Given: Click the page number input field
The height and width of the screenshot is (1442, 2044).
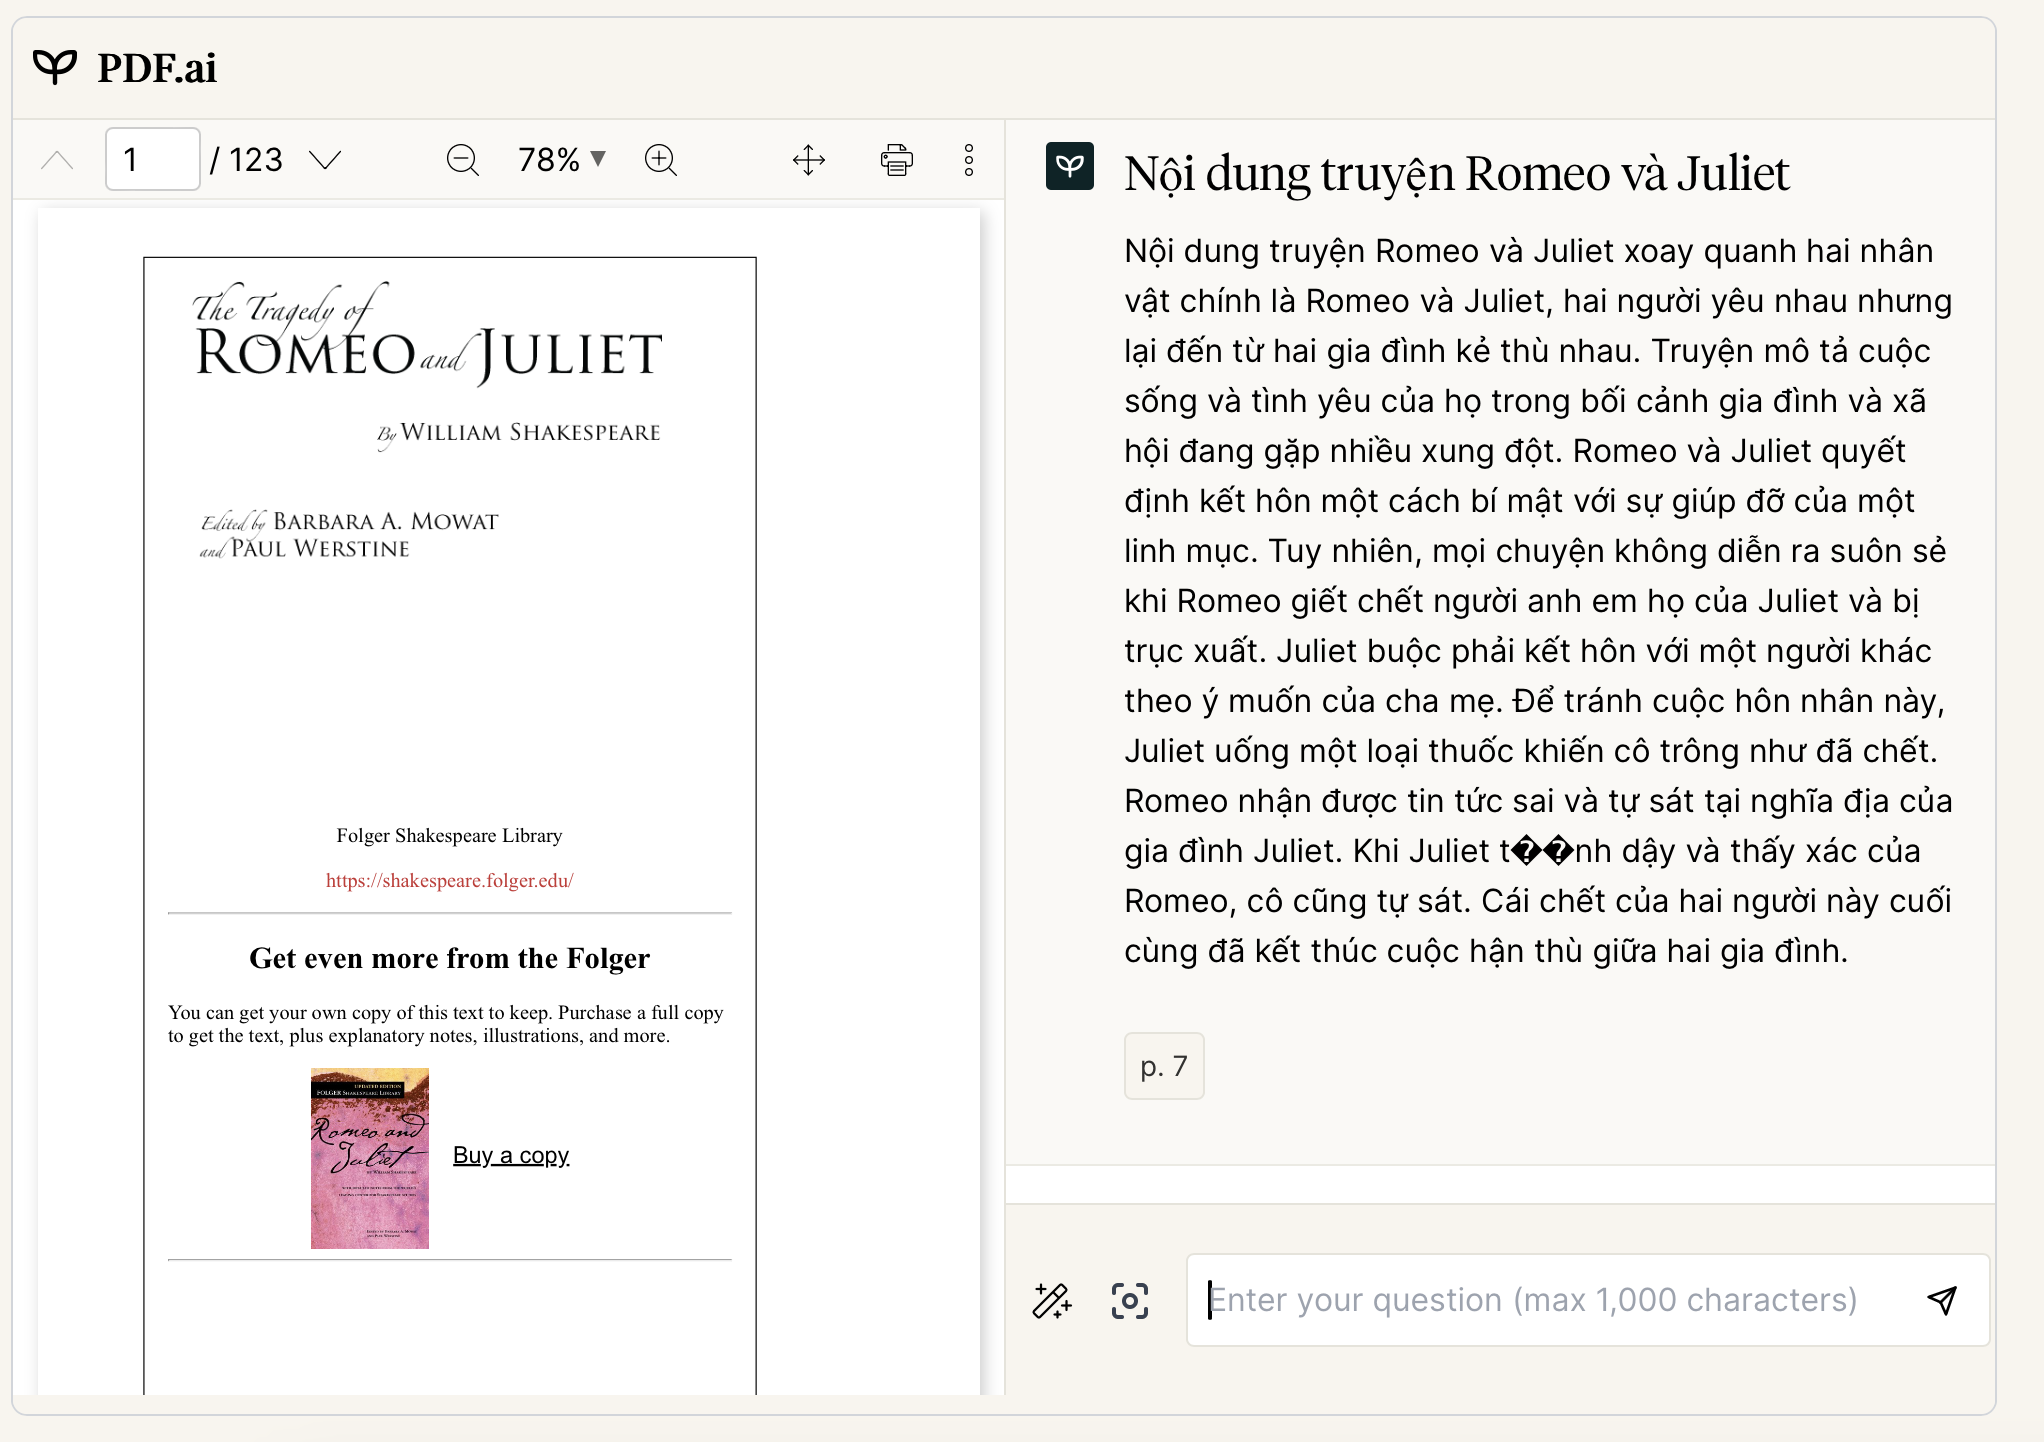Looking at the screenshot, I should click(152, 160).
